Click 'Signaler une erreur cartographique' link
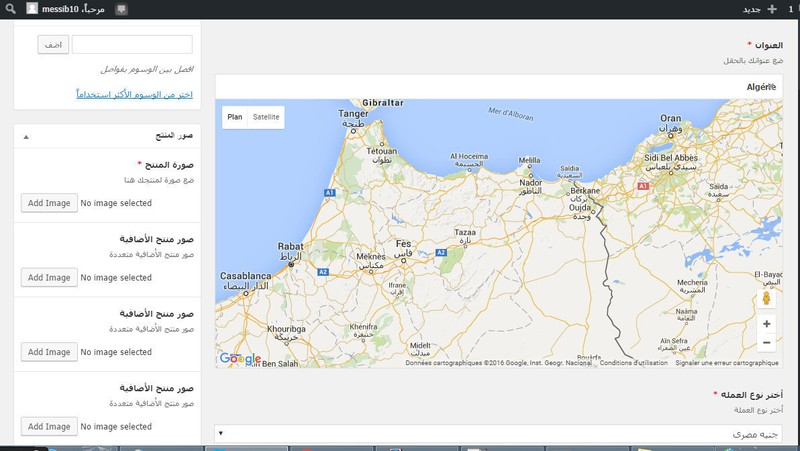 (x=727, y=363)
